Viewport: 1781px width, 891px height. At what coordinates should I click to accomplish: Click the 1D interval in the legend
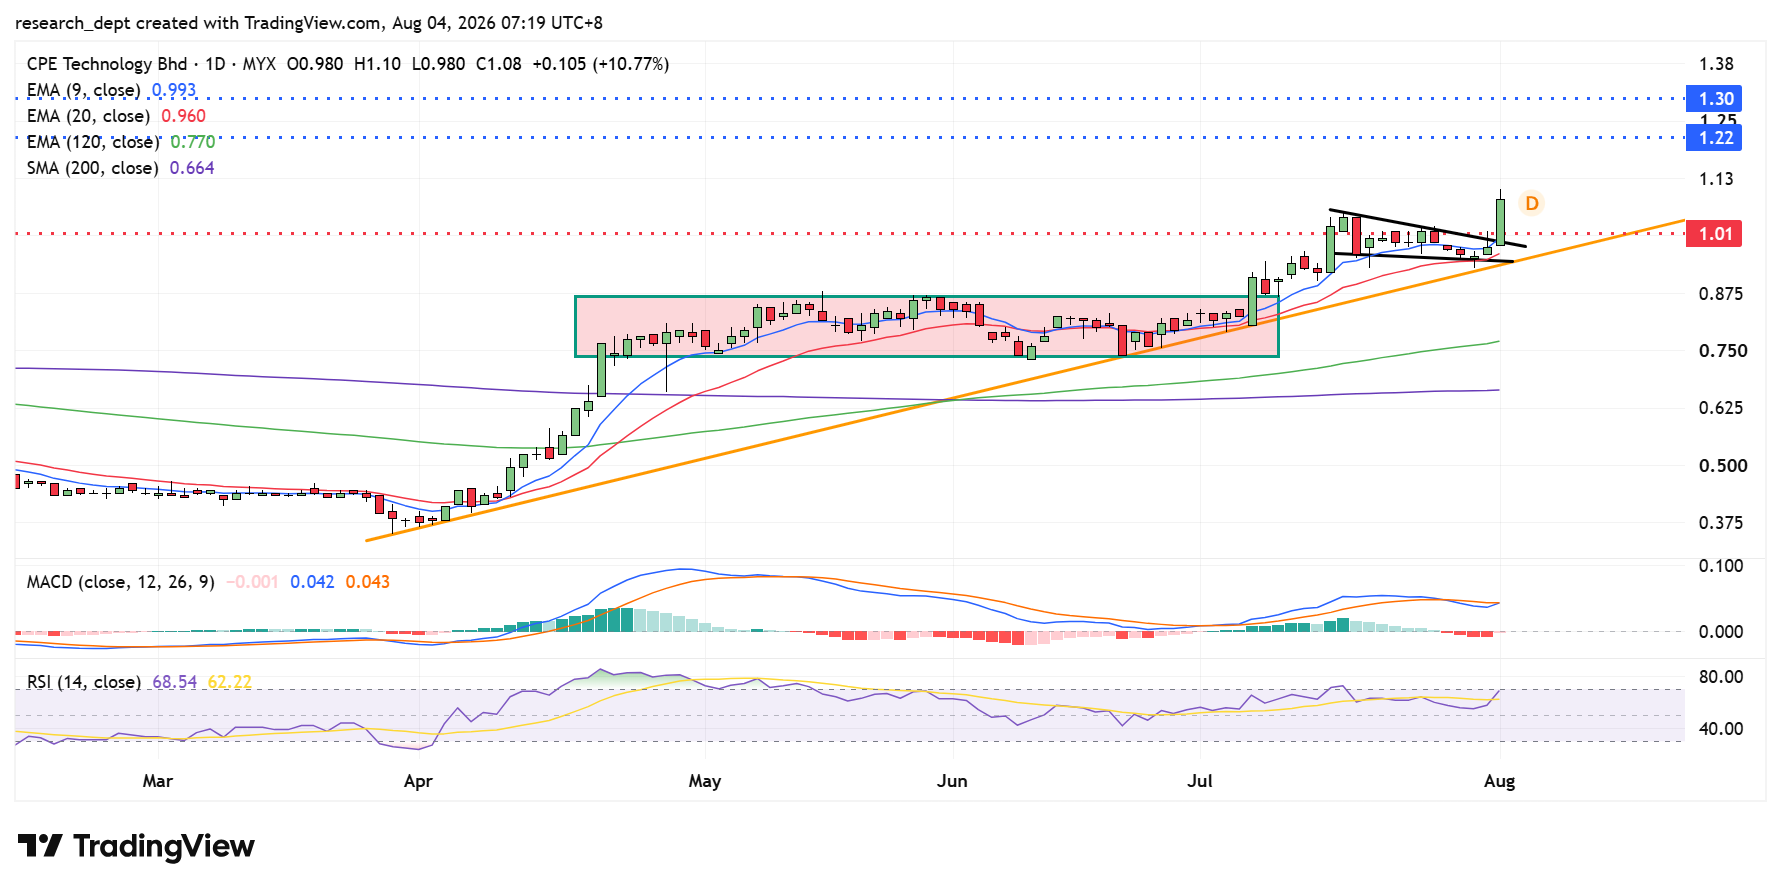point(215,64)
